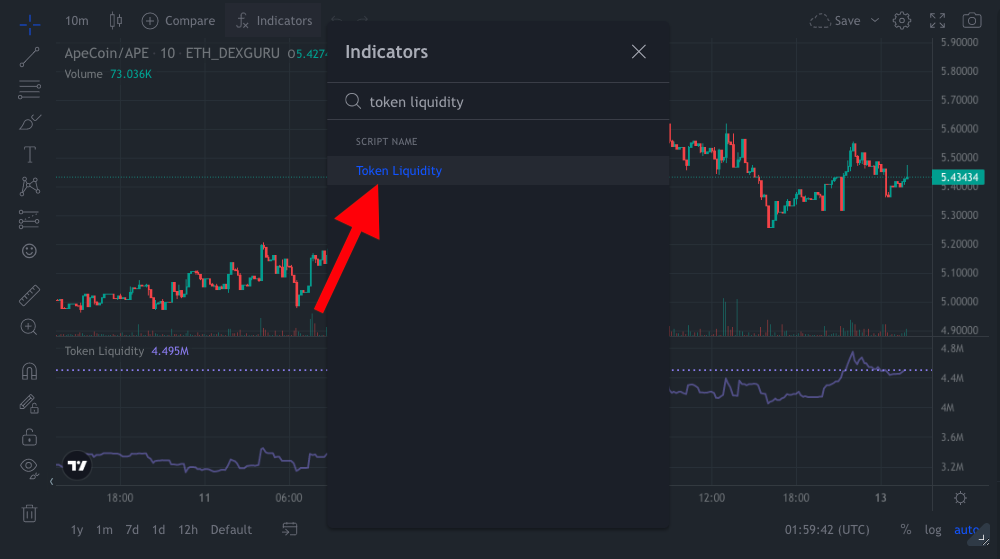Enter fullscreen mode for the chart
Image resolution: width=1000 pixels, height=559 pixels.
point(937,20)
